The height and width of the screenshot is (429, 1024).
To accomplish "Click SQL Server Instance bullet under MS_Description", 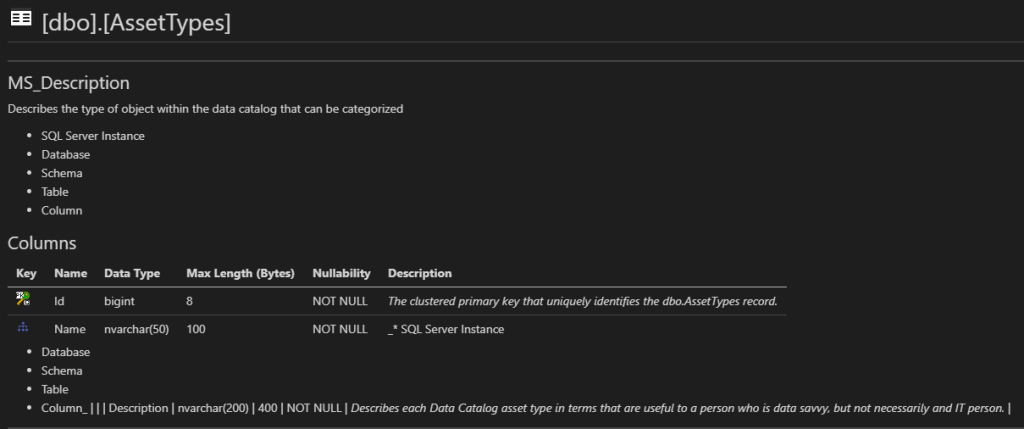I will click(x=93, y=136).
